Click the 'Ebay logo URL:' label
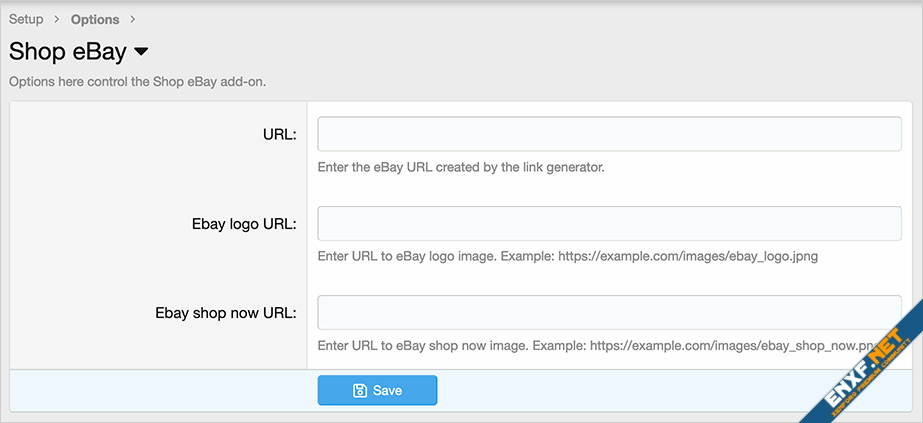The height and width of the screenshot is (423, 923). 243,224
